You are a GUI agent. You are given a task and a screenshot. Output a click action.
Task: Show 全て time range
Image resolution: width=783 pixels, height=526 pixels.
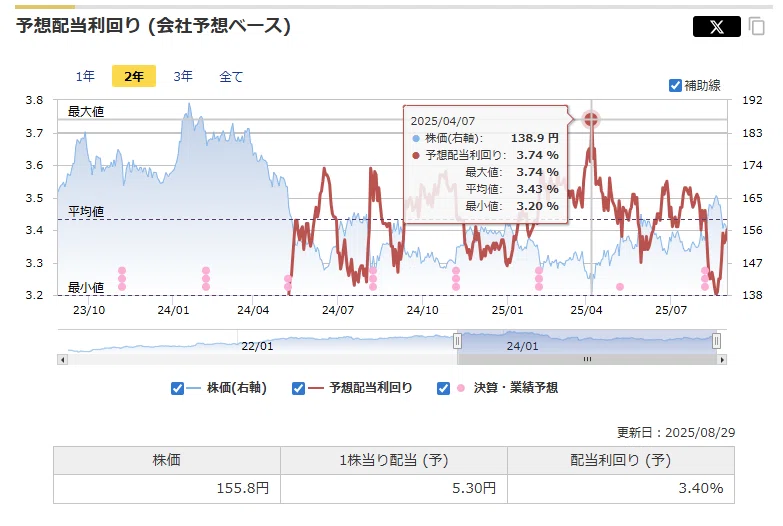click(x=231, y=76)
